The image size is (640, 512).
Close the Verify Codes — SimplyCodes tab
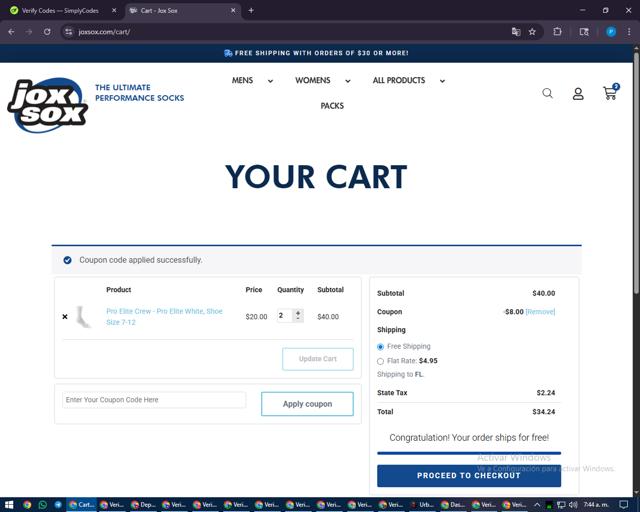pyautogui.click(x=114, y=11)
